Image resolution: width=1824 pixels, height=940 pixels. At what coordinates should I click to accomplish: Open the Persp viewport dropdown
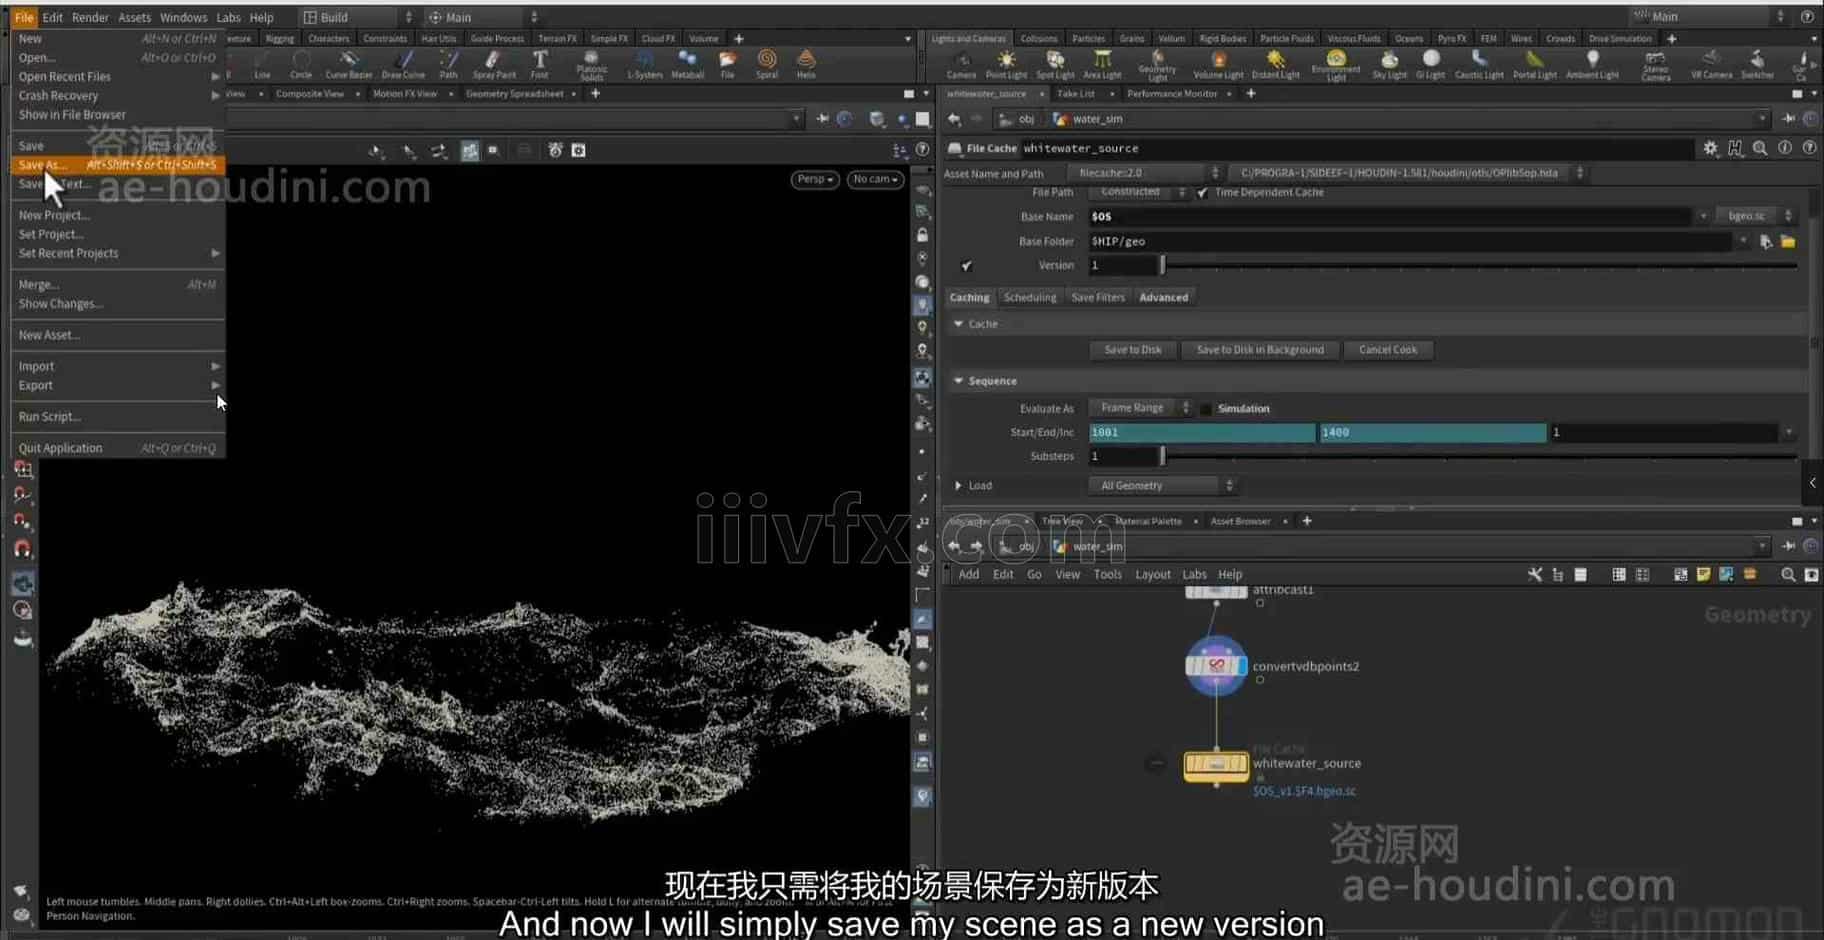click(x=815, y=179)
